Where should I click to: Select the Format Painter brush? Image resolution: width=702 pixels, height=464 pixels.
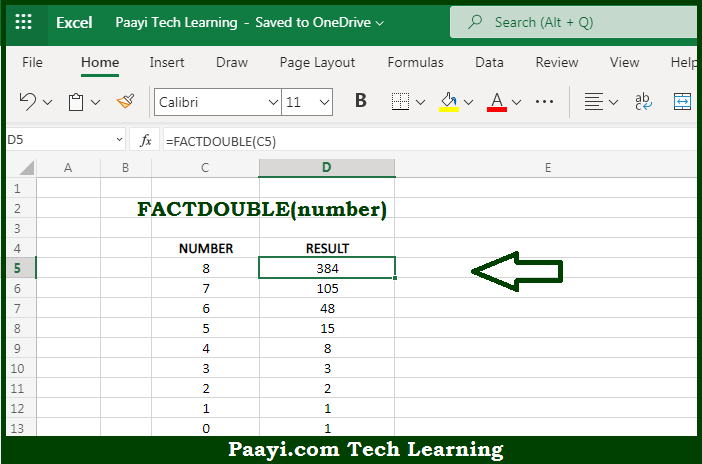125,101
